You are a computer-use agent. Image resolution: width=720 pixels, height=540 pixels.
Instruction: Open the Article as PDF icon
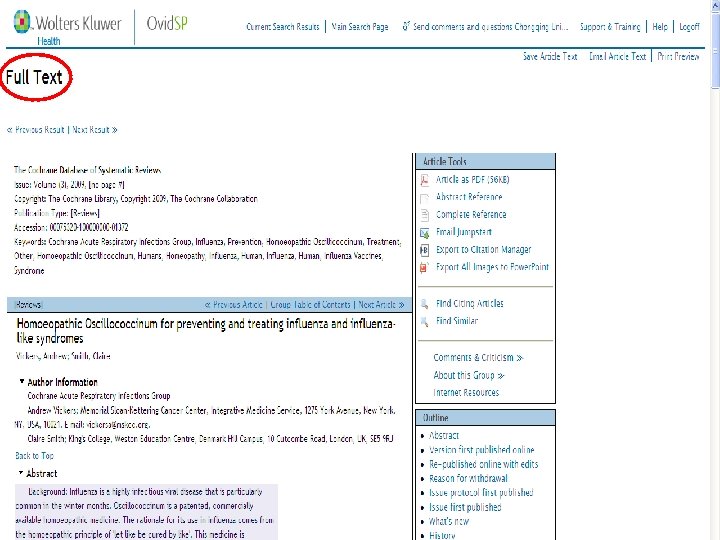pos(425,180)
